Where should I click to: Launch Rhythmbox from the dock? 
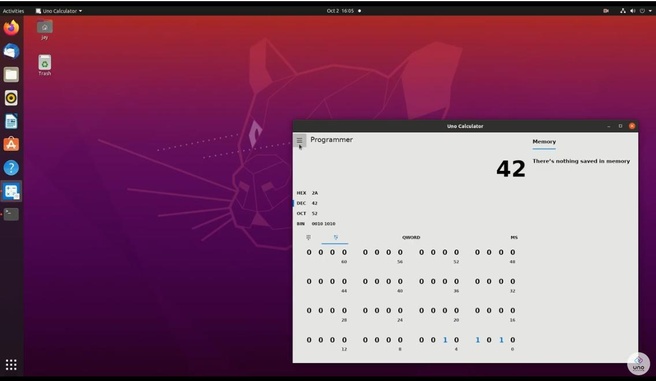11,98
